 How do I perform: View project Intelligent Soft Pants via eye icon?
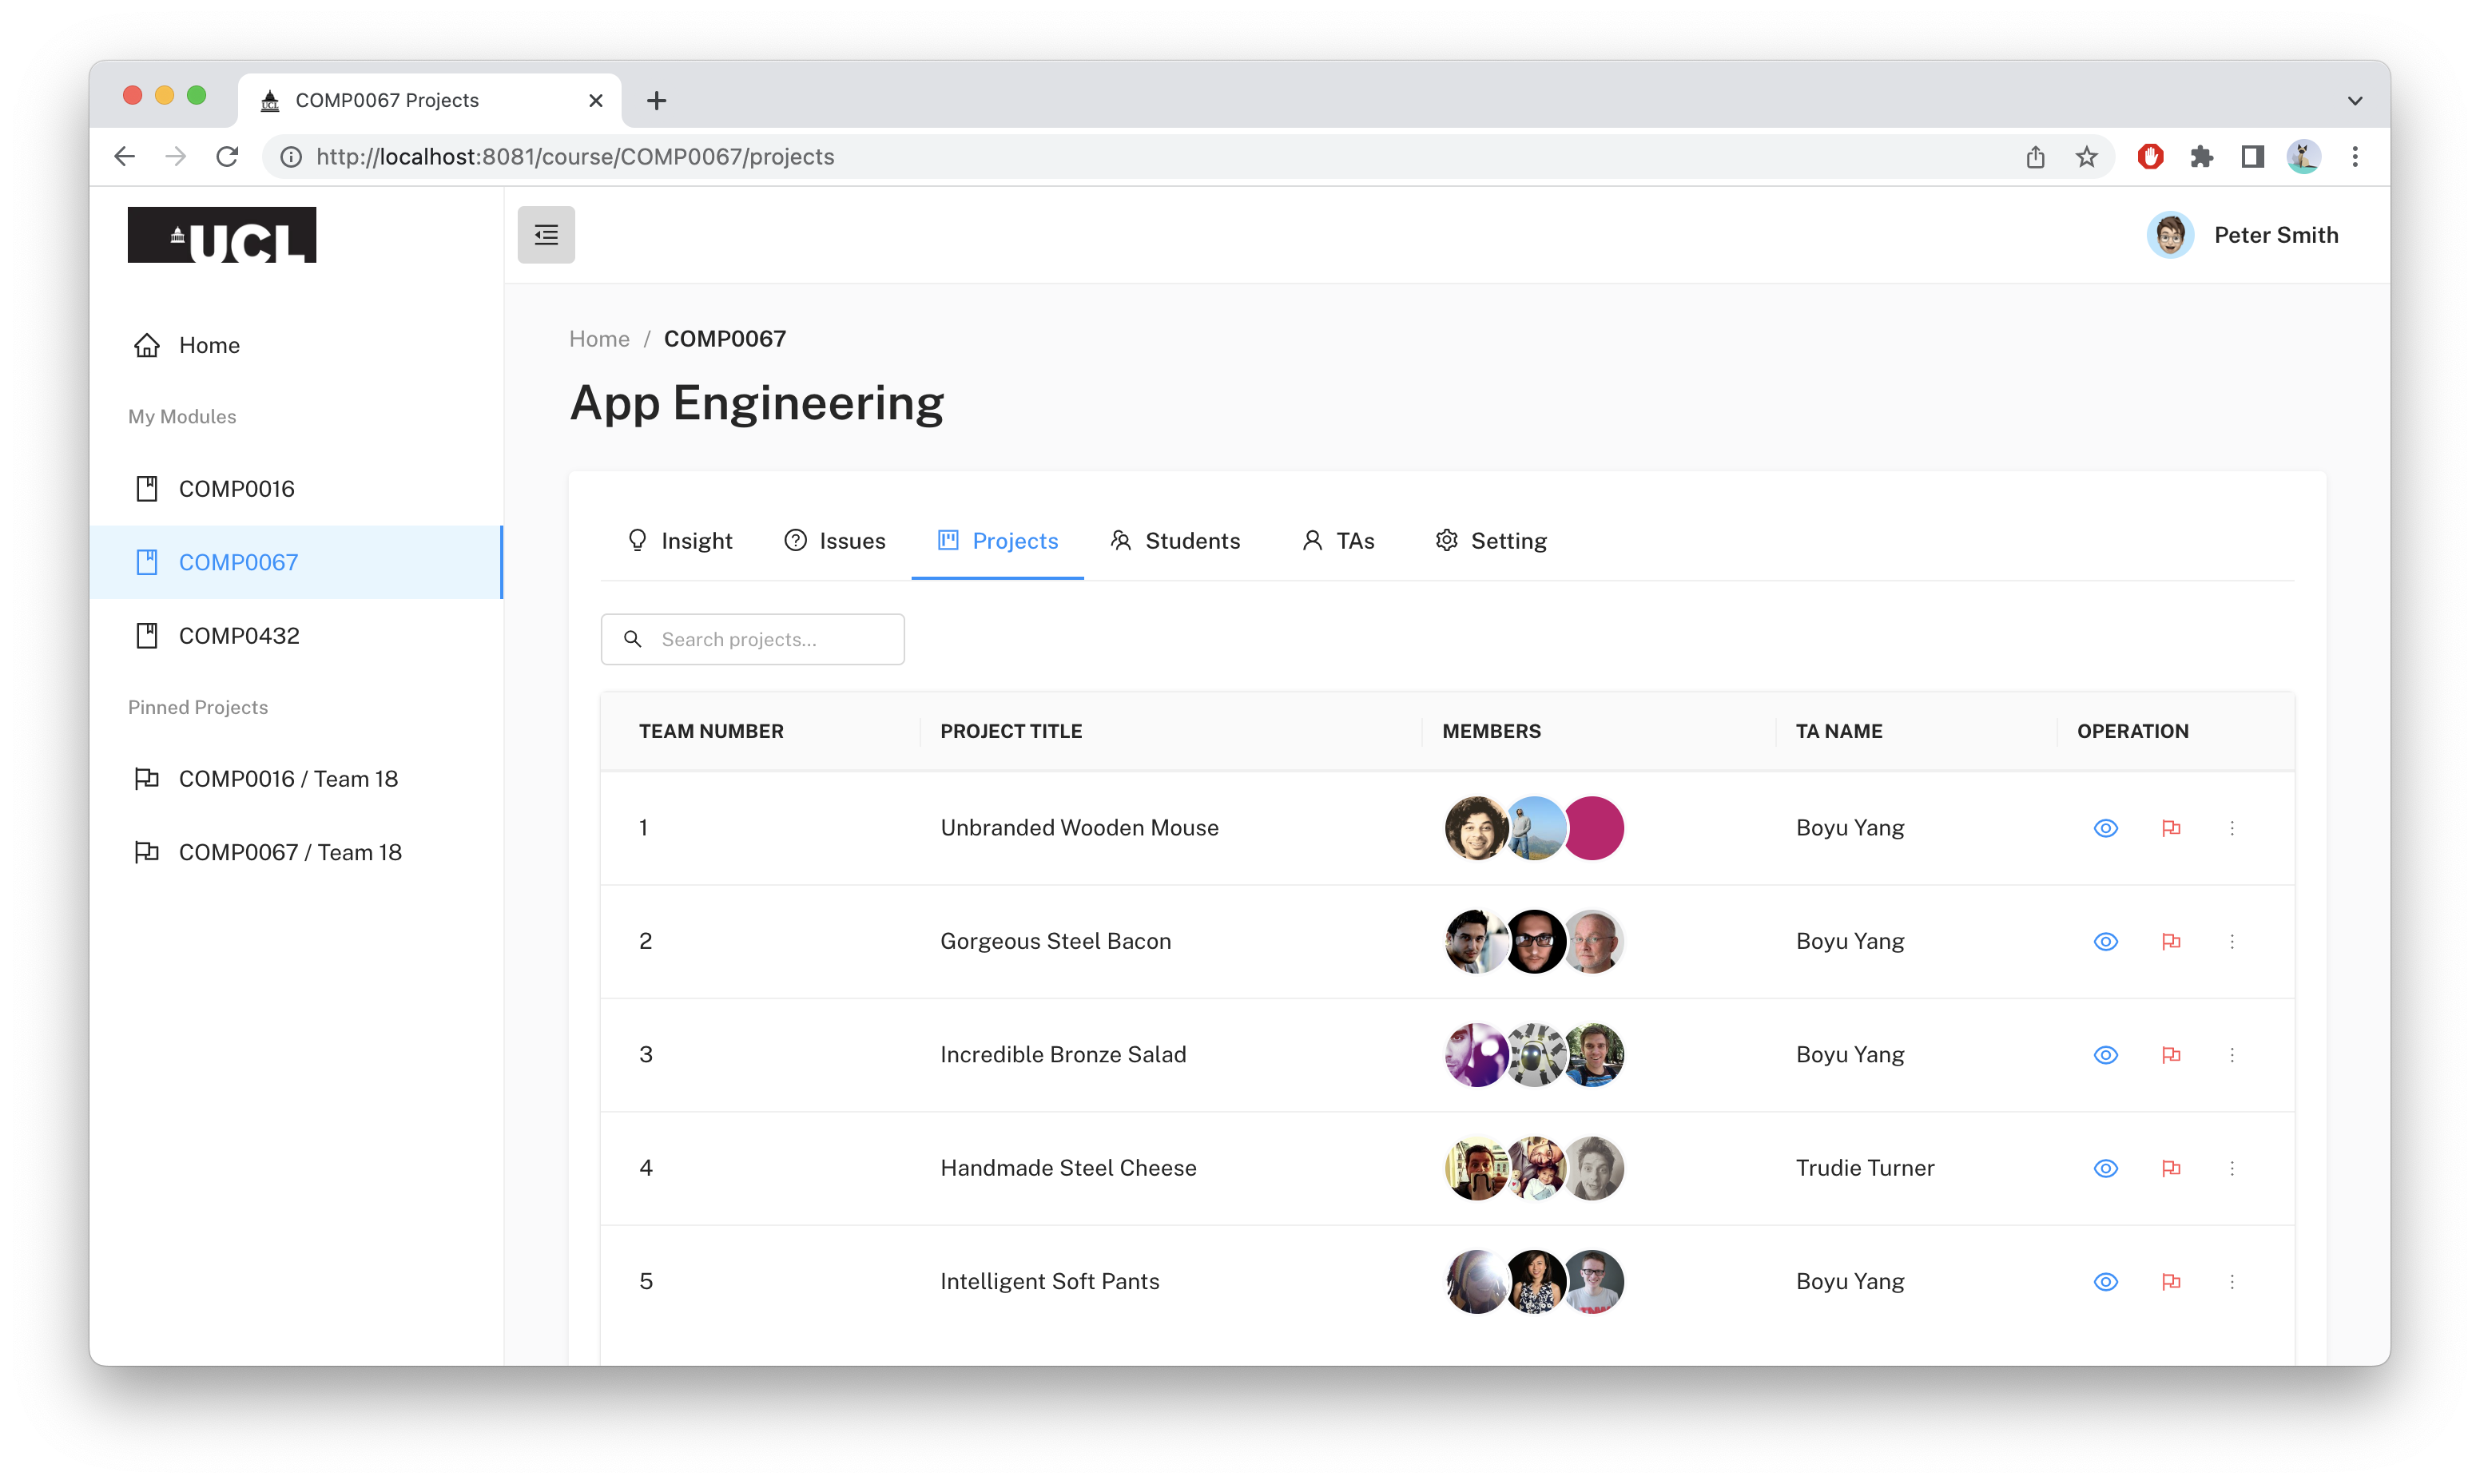pyautogui.click(x=2106, y=1281)
